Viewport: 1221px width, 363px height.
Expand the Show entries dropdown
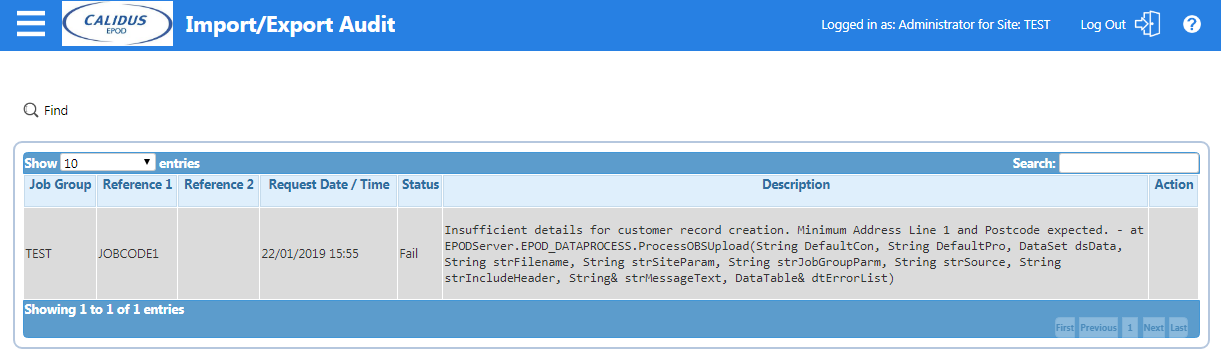[108, 162]
